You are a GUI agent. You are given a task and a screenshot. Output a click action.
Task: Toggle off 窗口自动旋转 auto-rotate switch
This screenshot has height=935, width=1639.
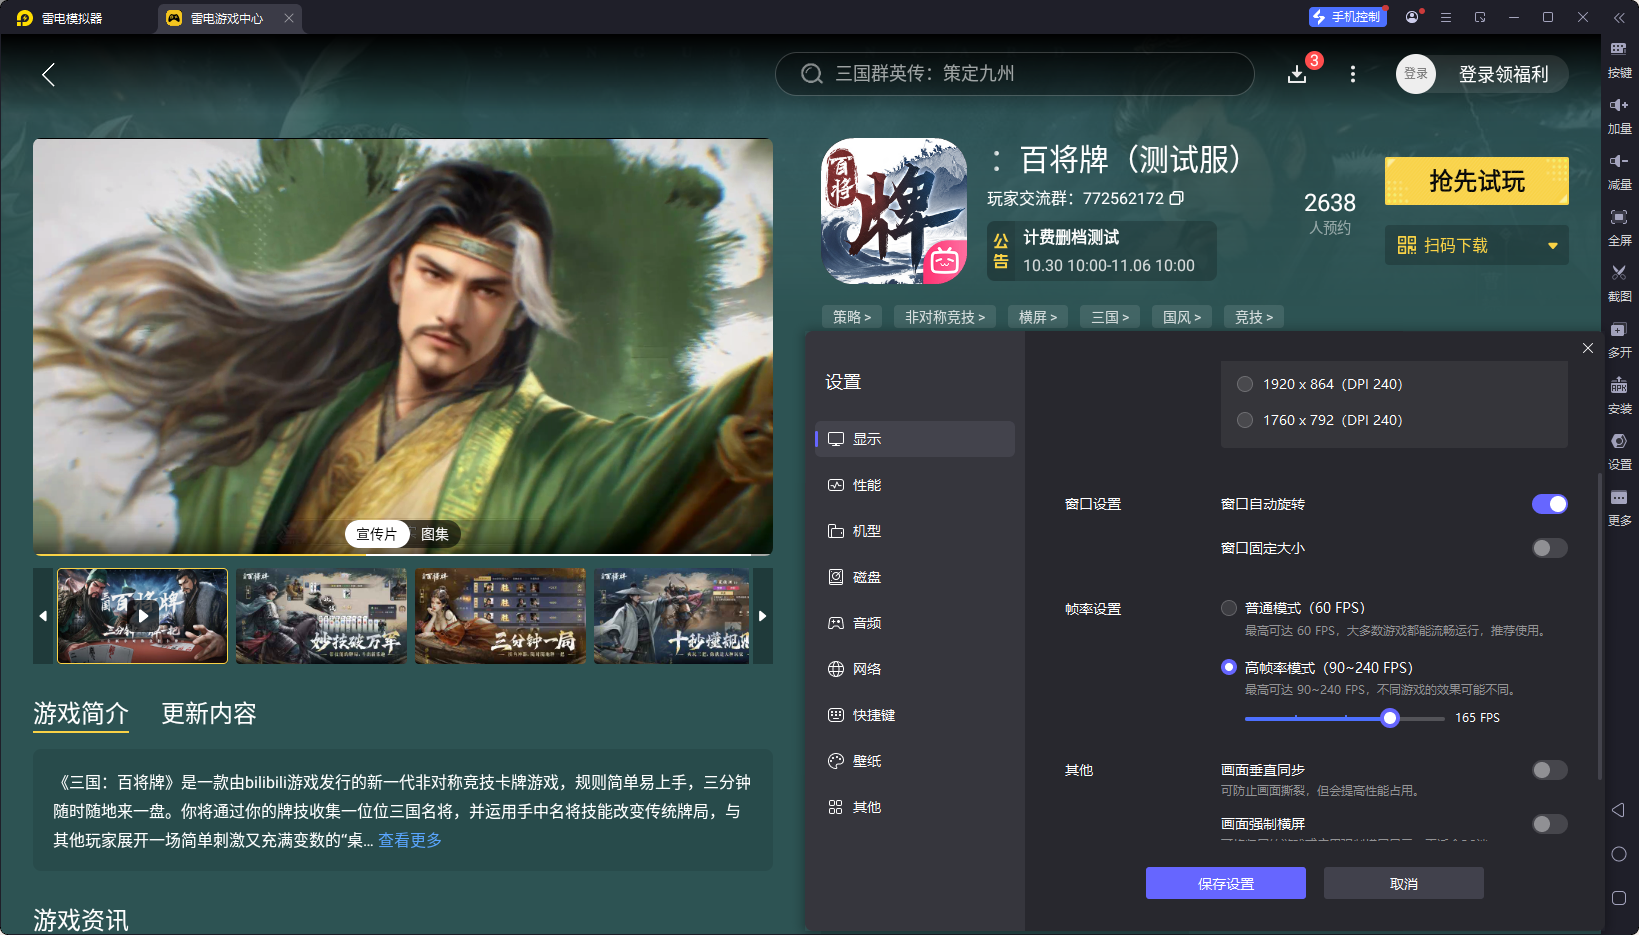coord(1549,504)
